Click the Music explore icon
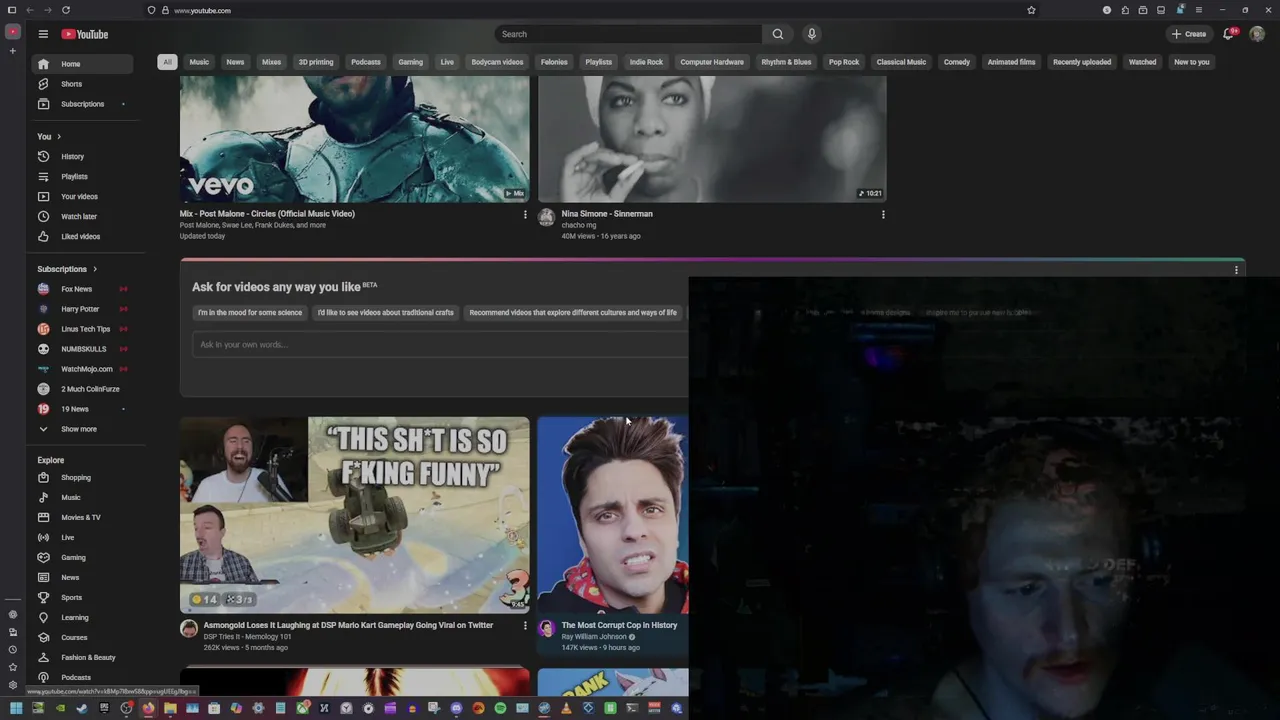 (43, 498)
